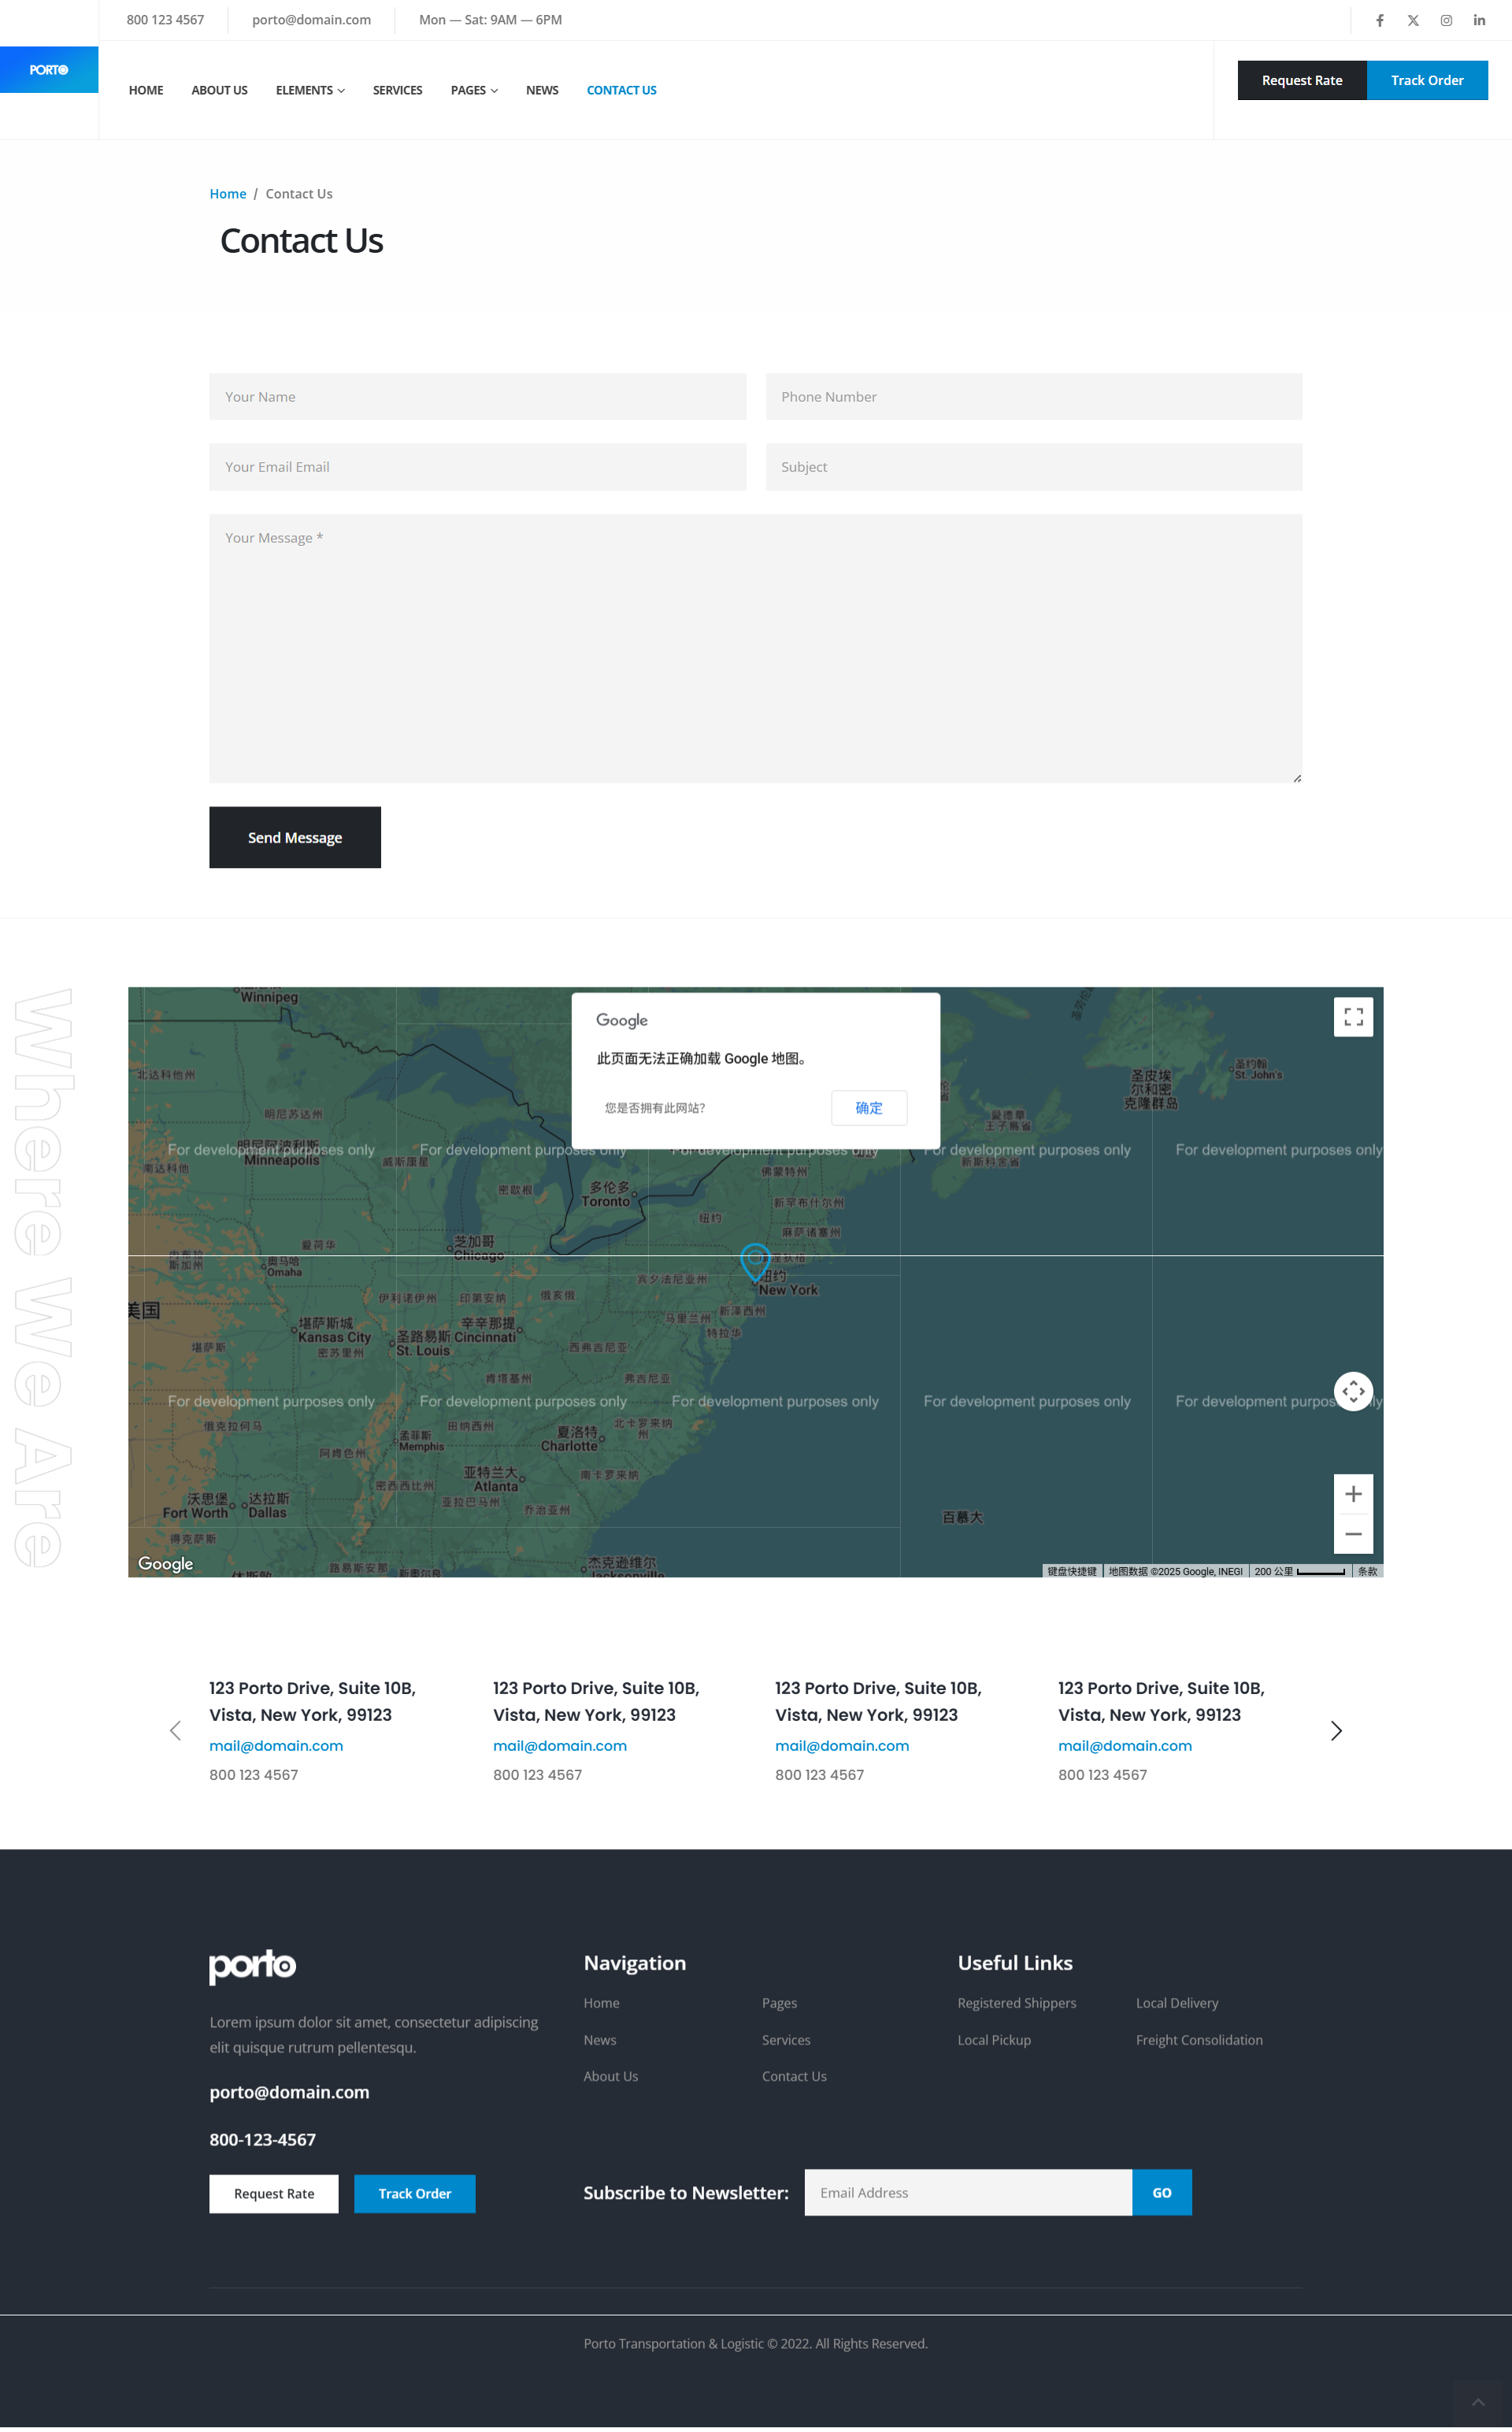Viewport: 1512px width, 2432px height.
Task: Zoom in on the map
Action: 1352,1494
